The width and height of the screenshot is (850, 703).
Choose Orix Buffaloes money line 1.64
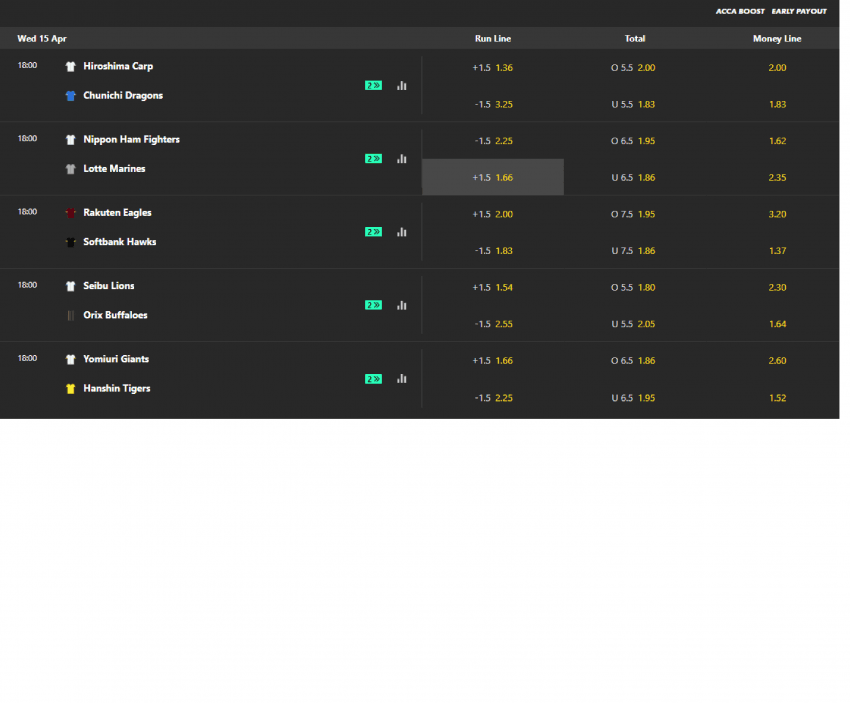point(777,324)
